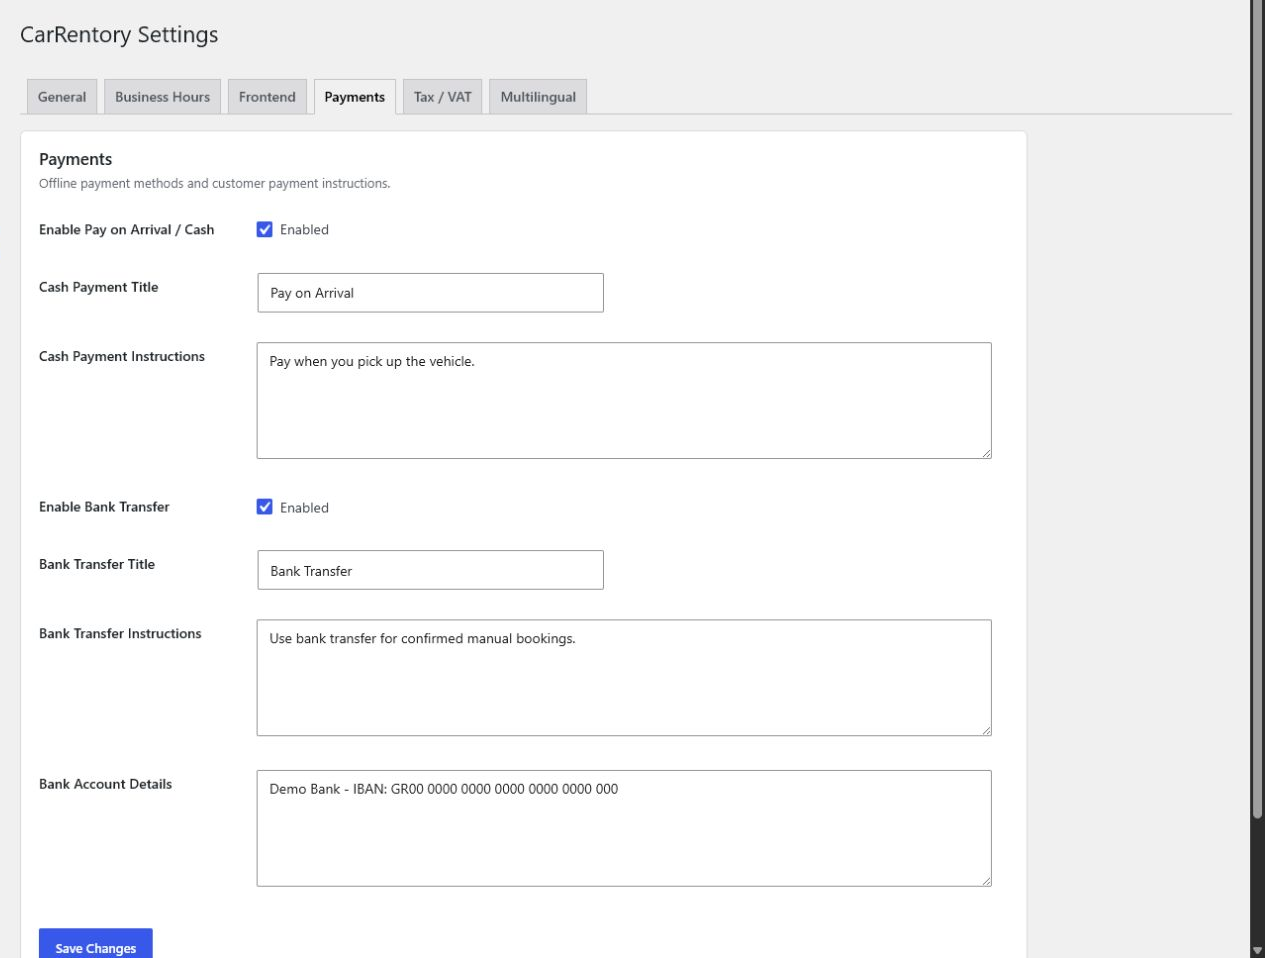Grab the Bank Transfer Instructions resize handle
The image size is (1265, 958).
tap(986, 730)
